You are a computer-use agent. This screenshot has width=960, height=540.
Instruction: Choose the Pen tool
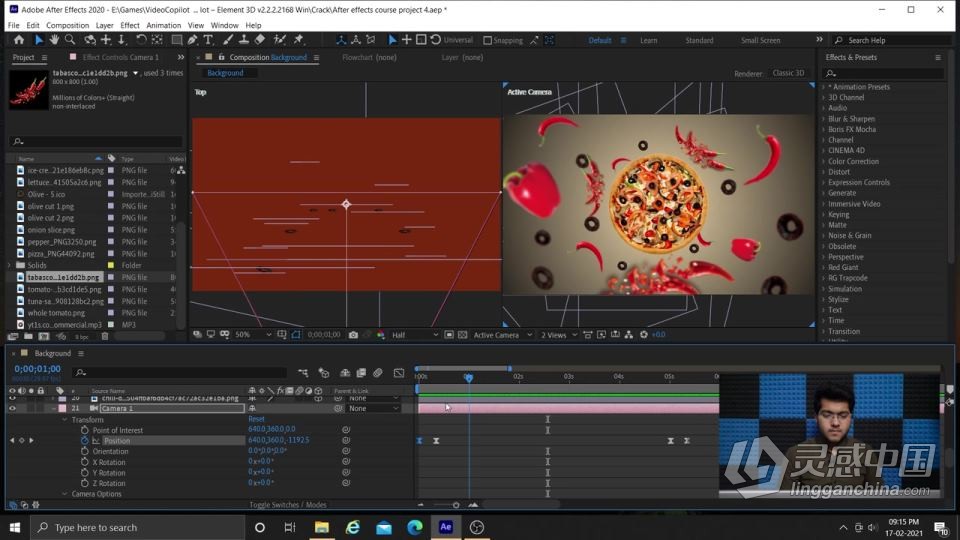point(192,40)
